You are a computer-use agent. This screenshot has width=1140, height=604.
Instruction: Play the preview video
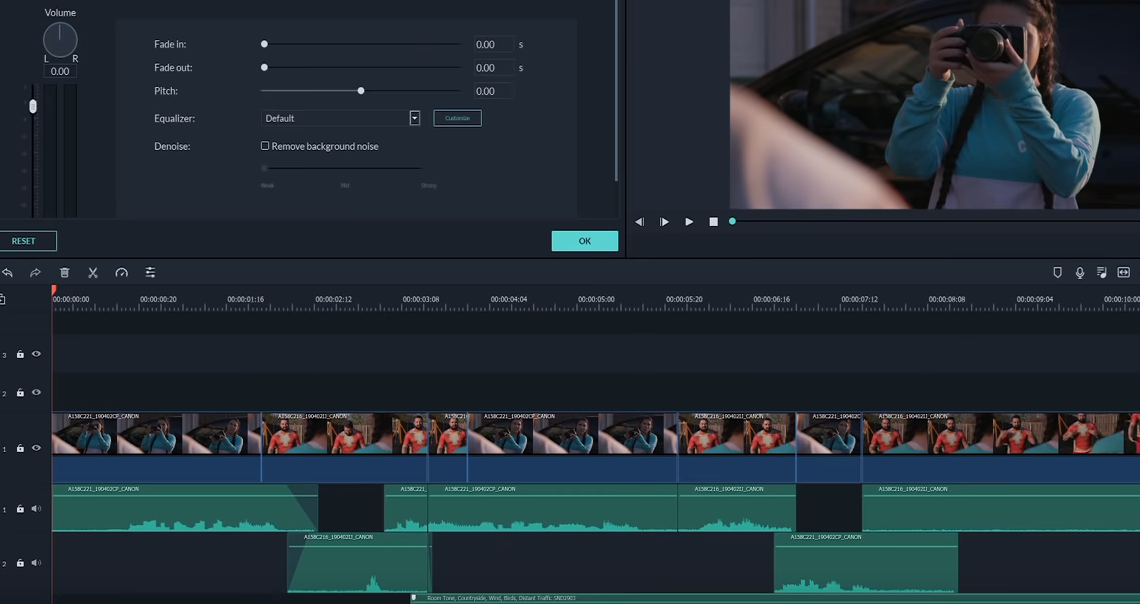689,222
